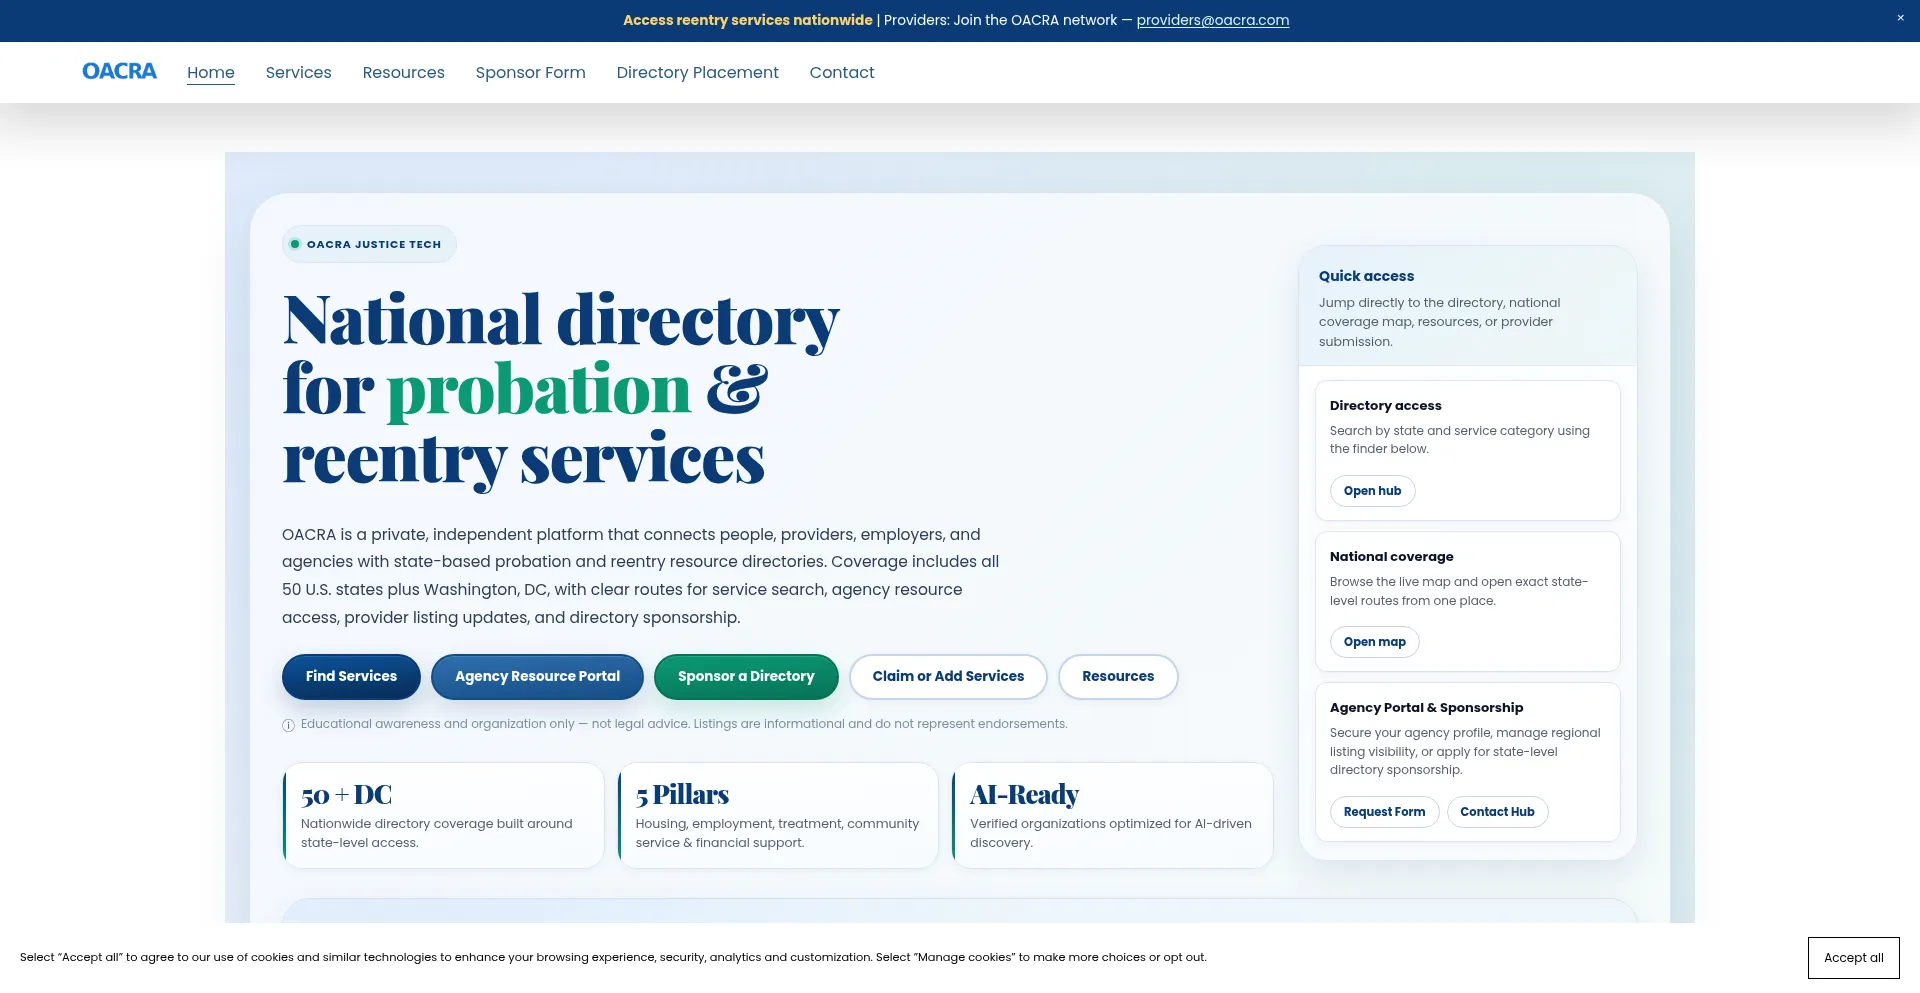Open Directory Placement page
This screenshot has width=1920, height=993.
697,72
